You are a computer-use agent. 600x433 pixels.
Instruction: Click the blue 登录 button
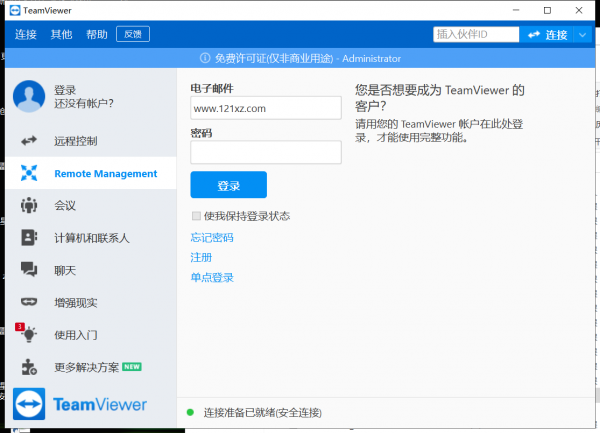(228, 185)
